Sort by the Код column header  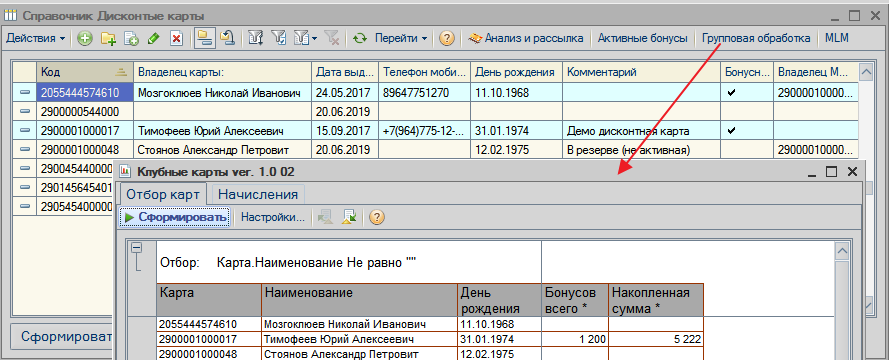tap(85, 72)
